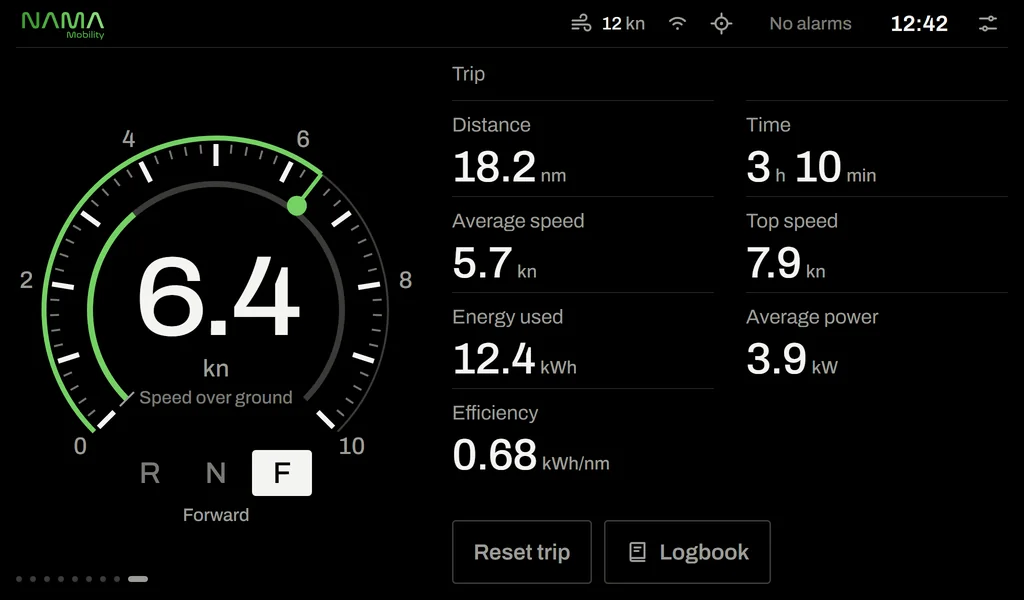1024x600 pixels.
Task: Click the Efficiency value 0.68 kWh/nm
Action: point(531,455)
